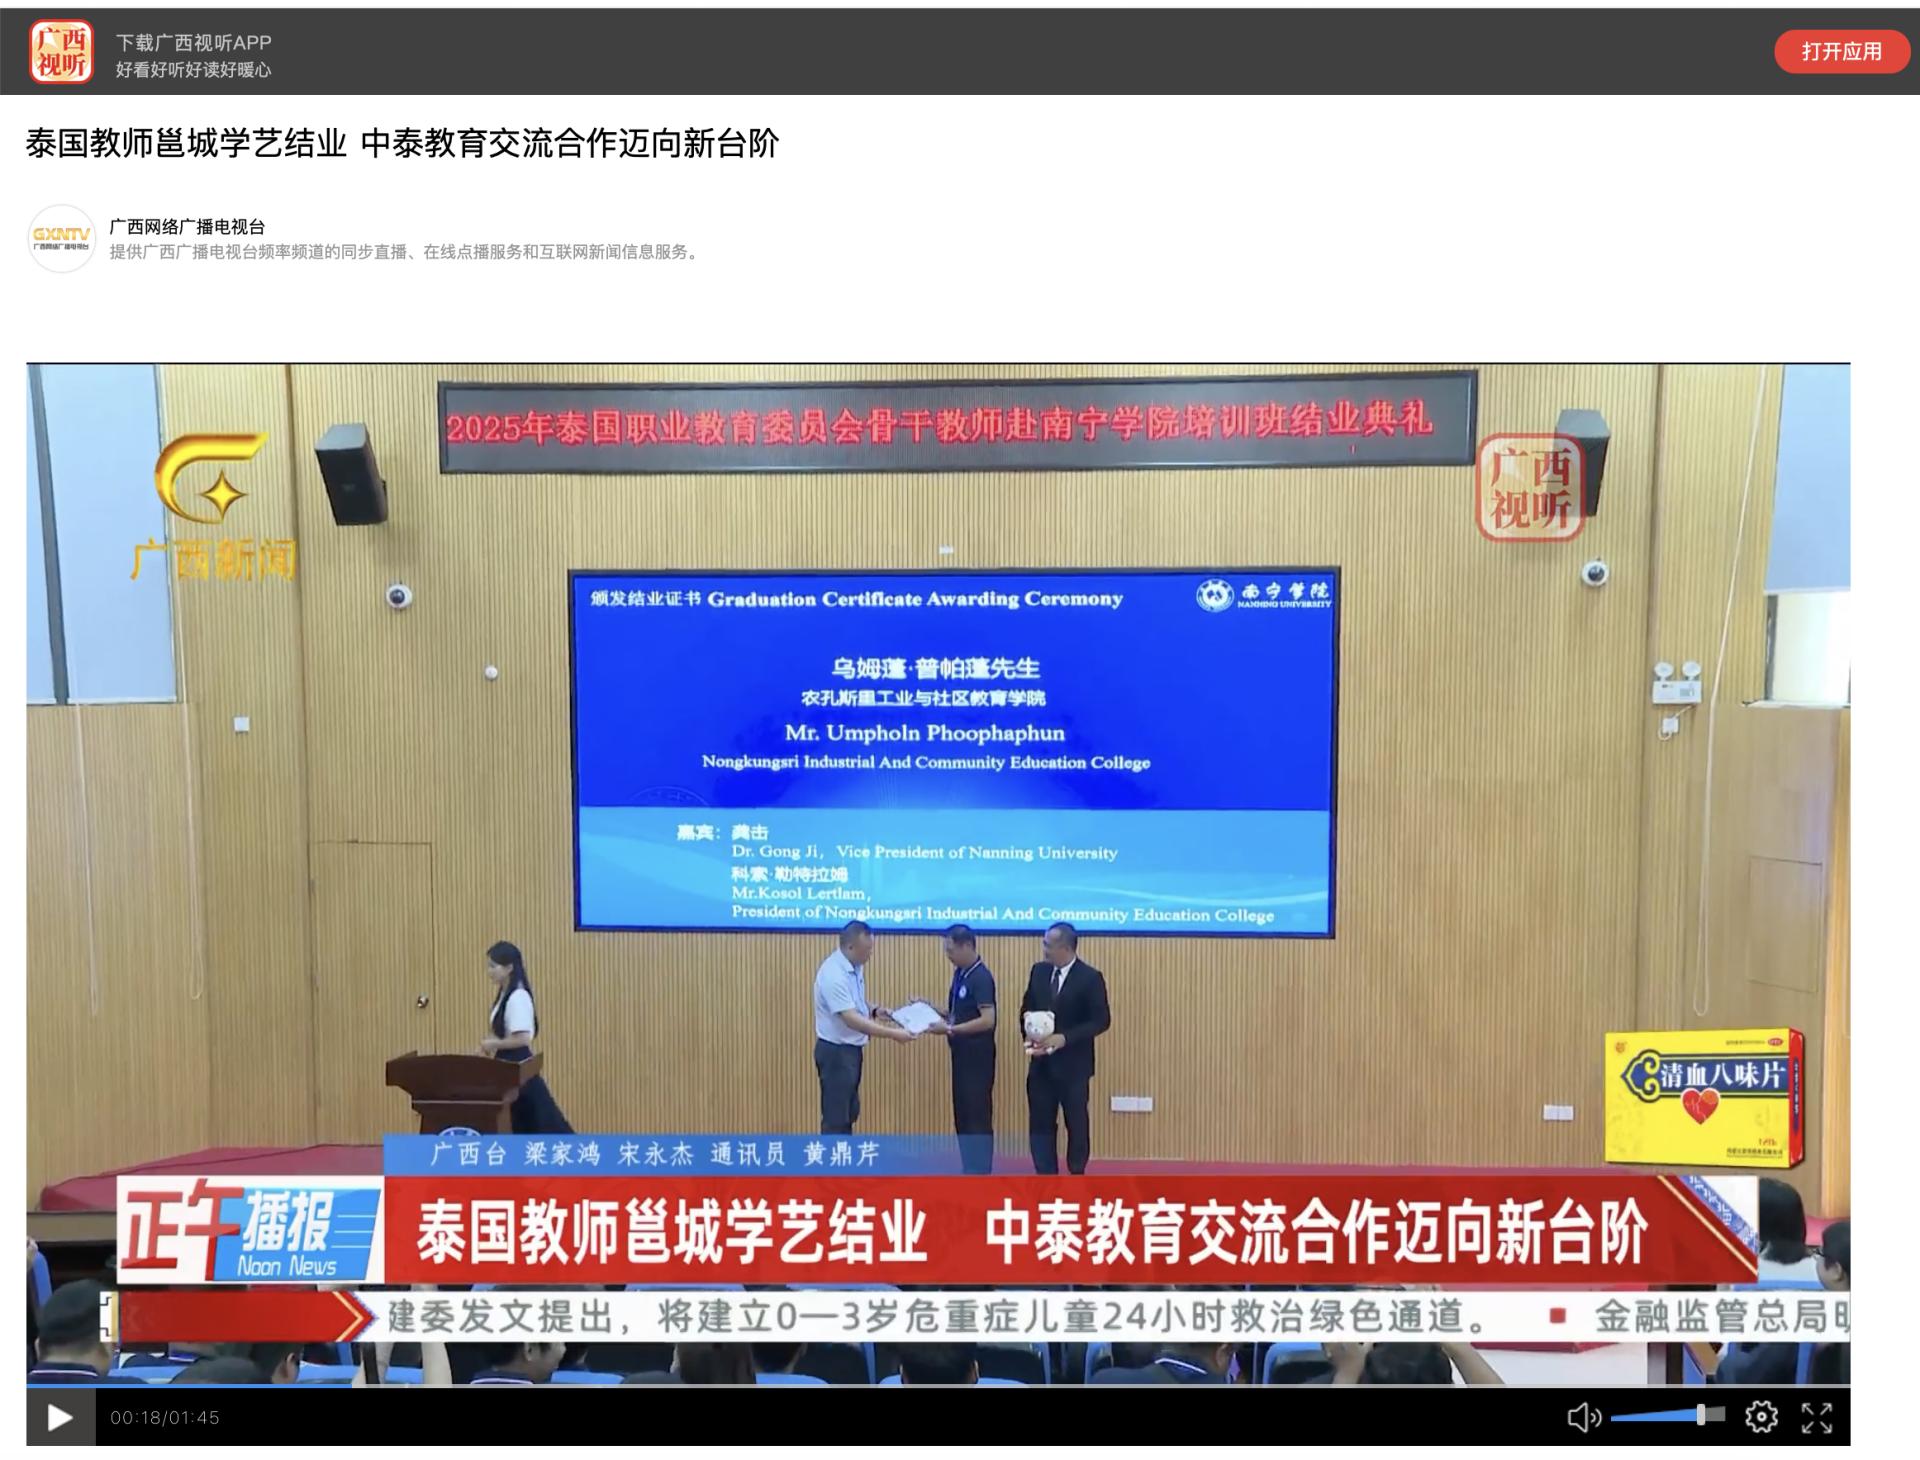
Task: Click 下载广西视听APP download text
Action: click(x=193, y=42)
